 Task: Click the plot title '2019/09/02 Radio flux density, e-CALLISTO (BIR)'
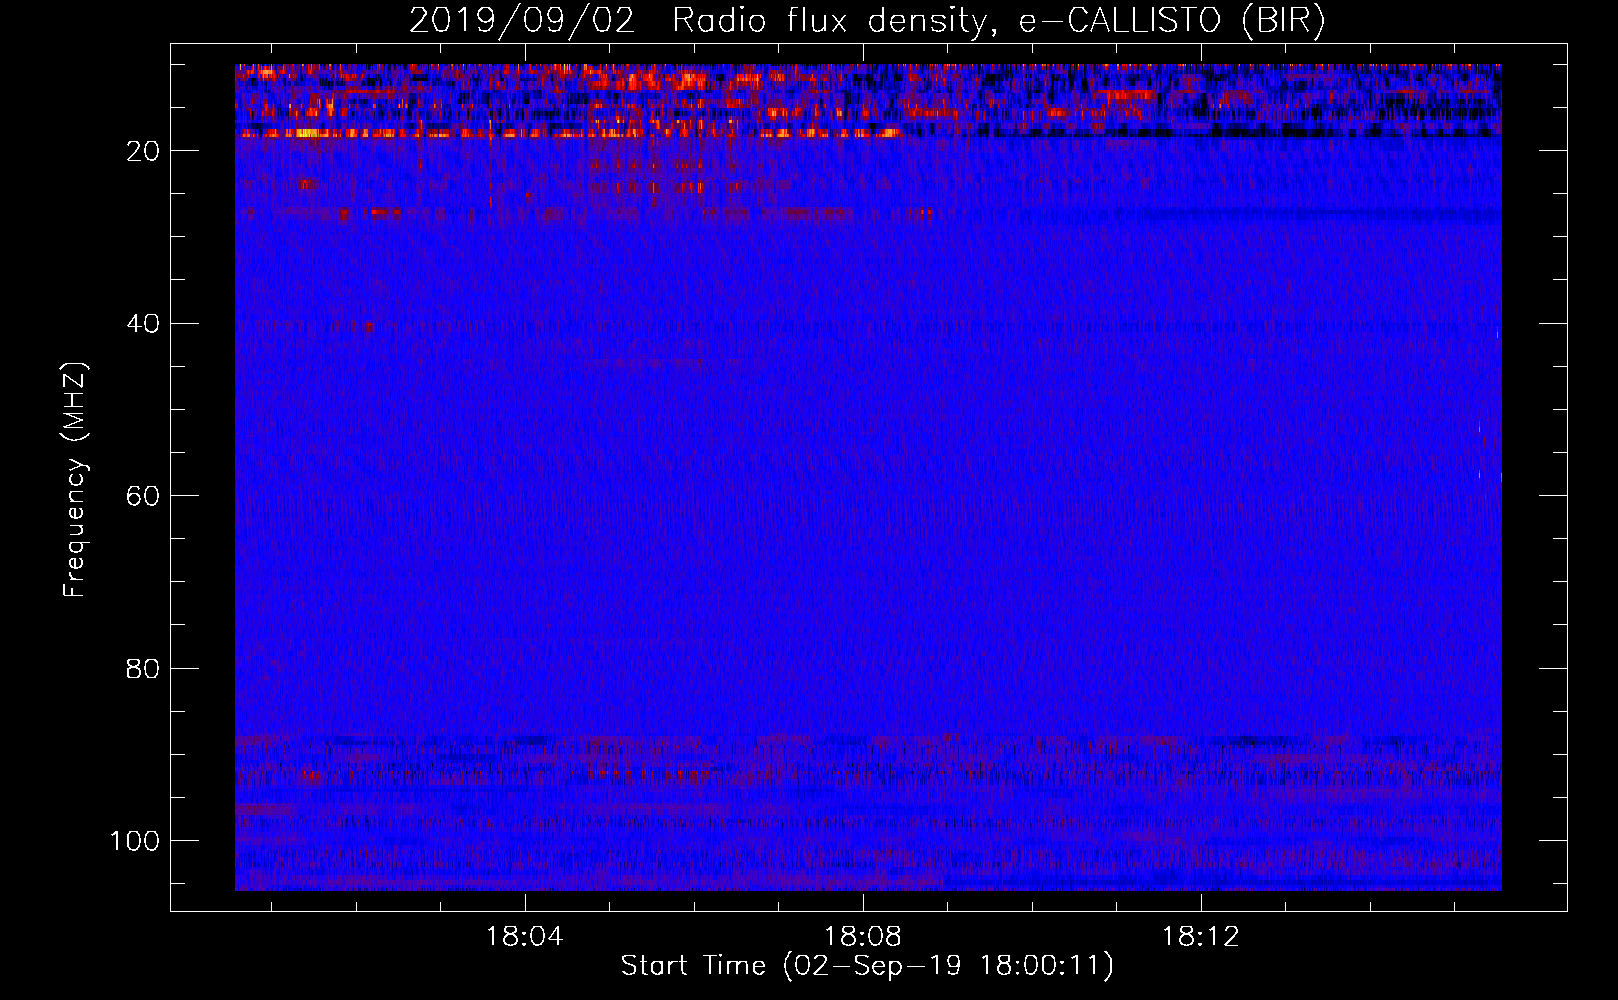tap(867, 21)
